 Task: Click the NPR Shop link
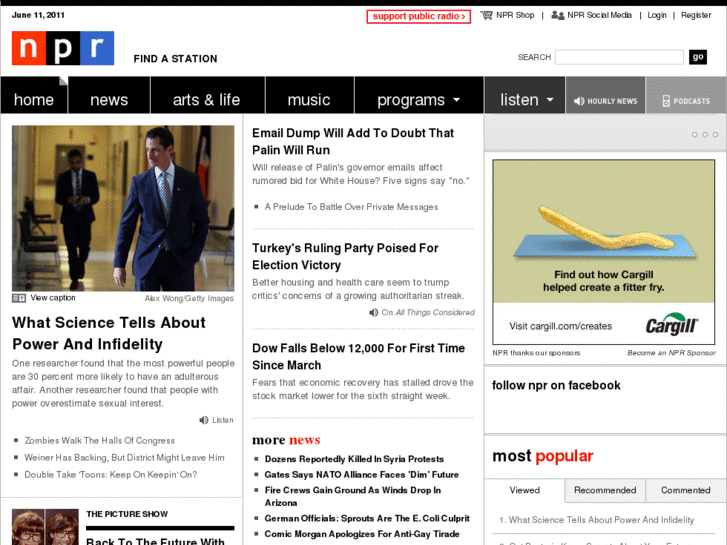(x=515, y=15)
